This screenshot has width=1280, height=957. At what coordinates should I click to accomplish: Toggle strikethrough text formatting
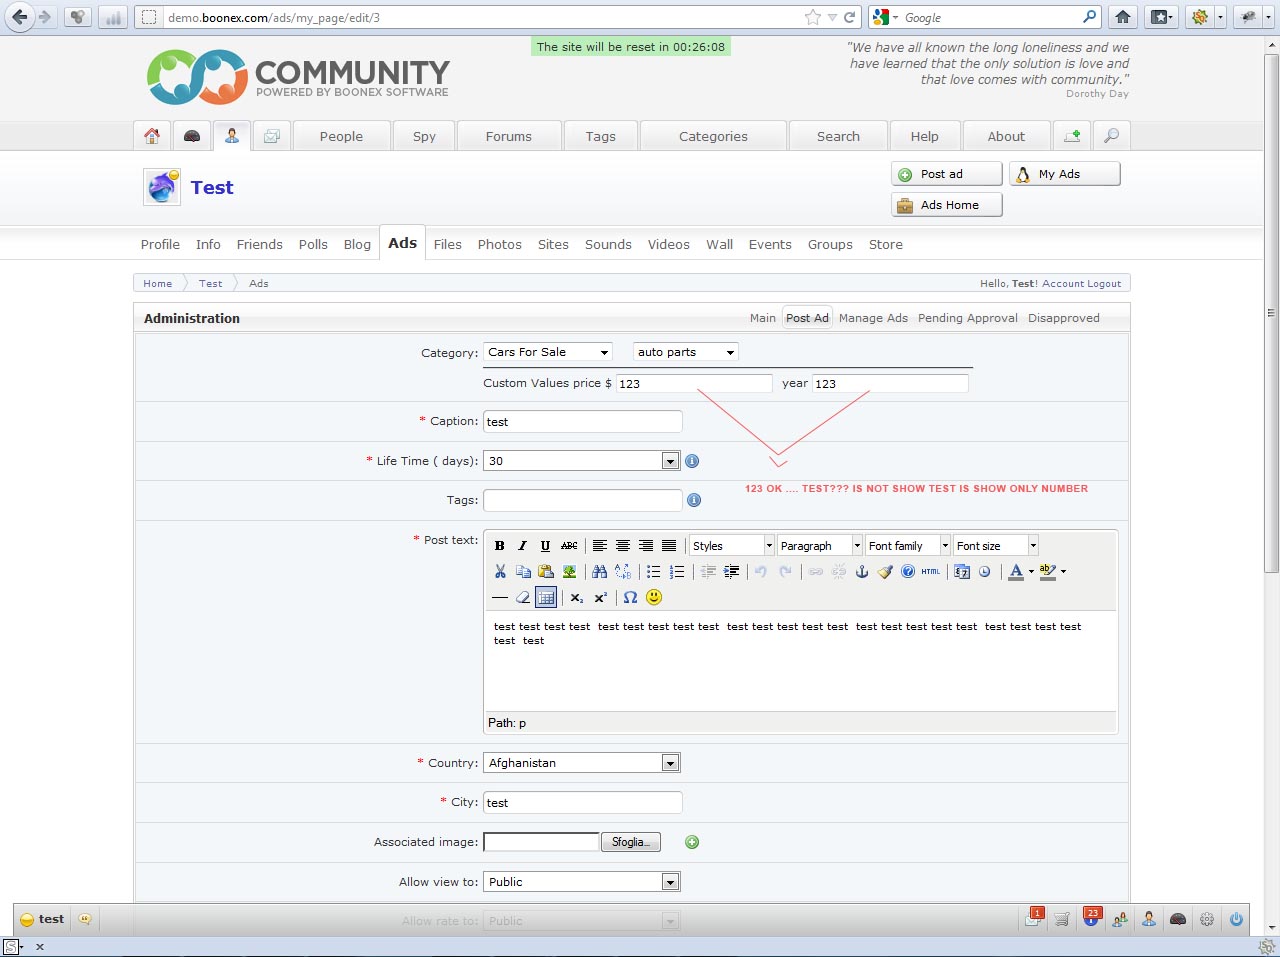click(569, 546)
